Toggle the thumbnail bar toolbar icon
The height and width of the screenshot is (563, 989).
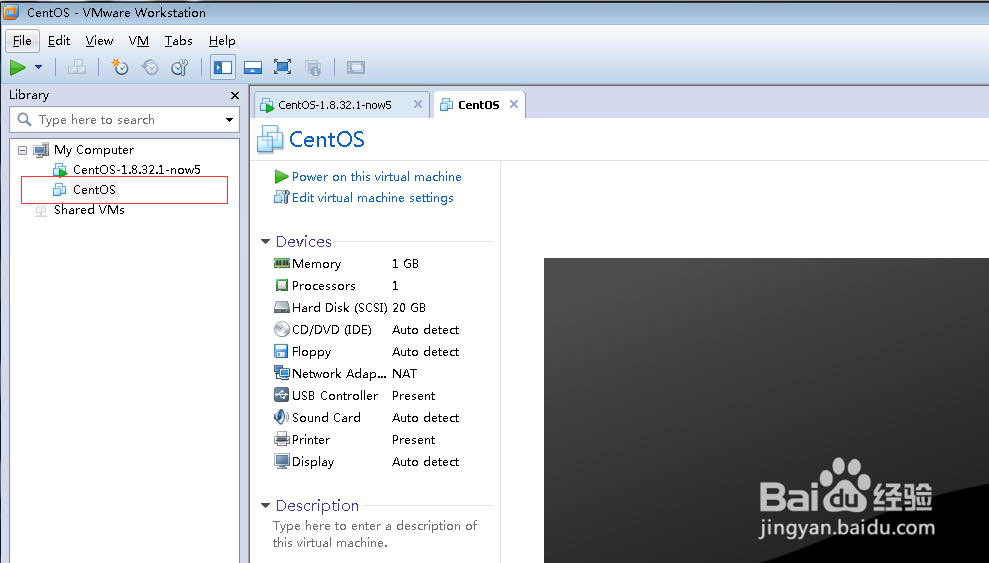coord(253,67)
